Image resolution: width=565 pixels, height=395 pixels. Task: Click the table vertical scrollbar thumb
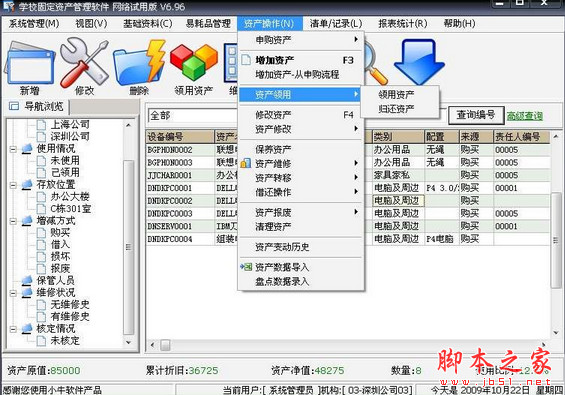(x=556, y=240)
